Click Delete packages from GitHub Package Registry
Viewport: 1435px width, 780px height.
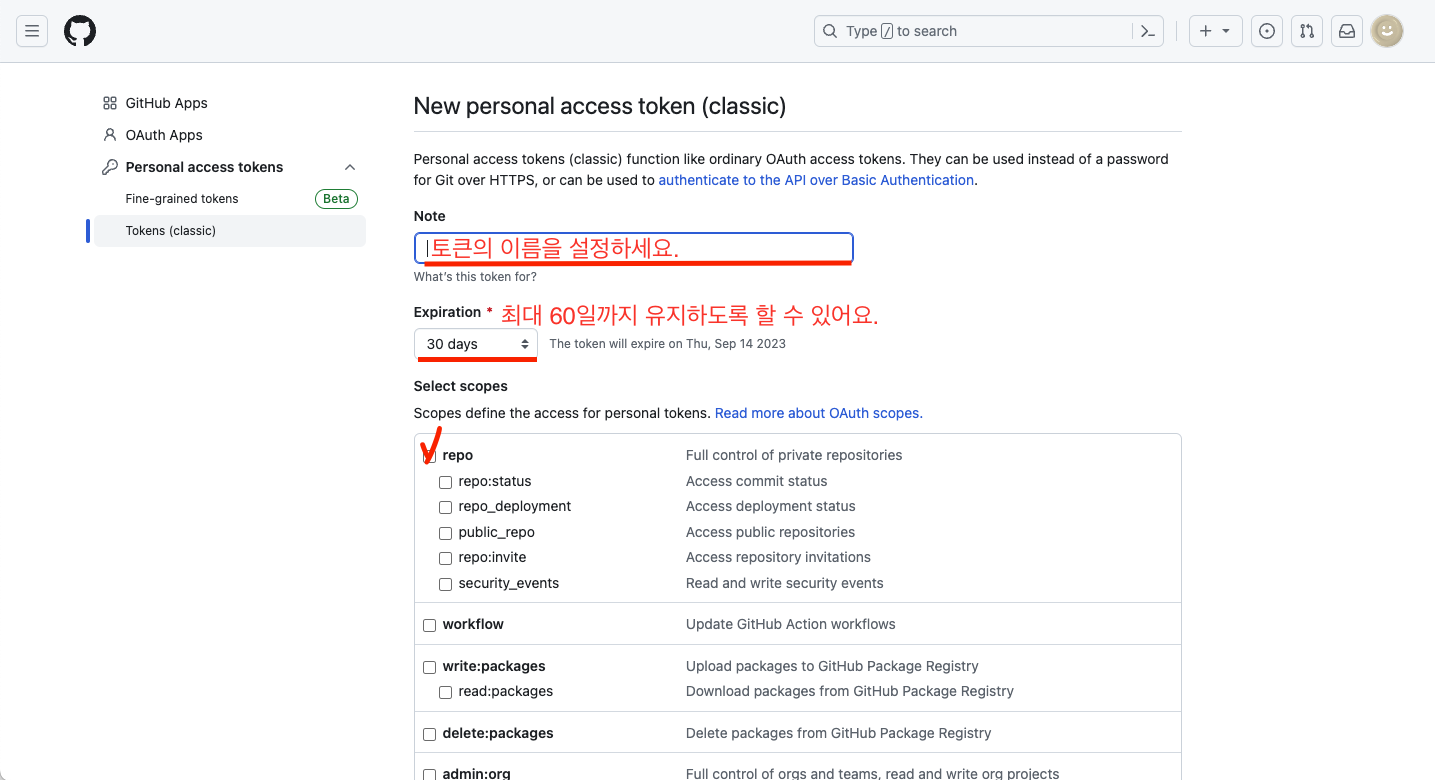(x=839, y=733)
